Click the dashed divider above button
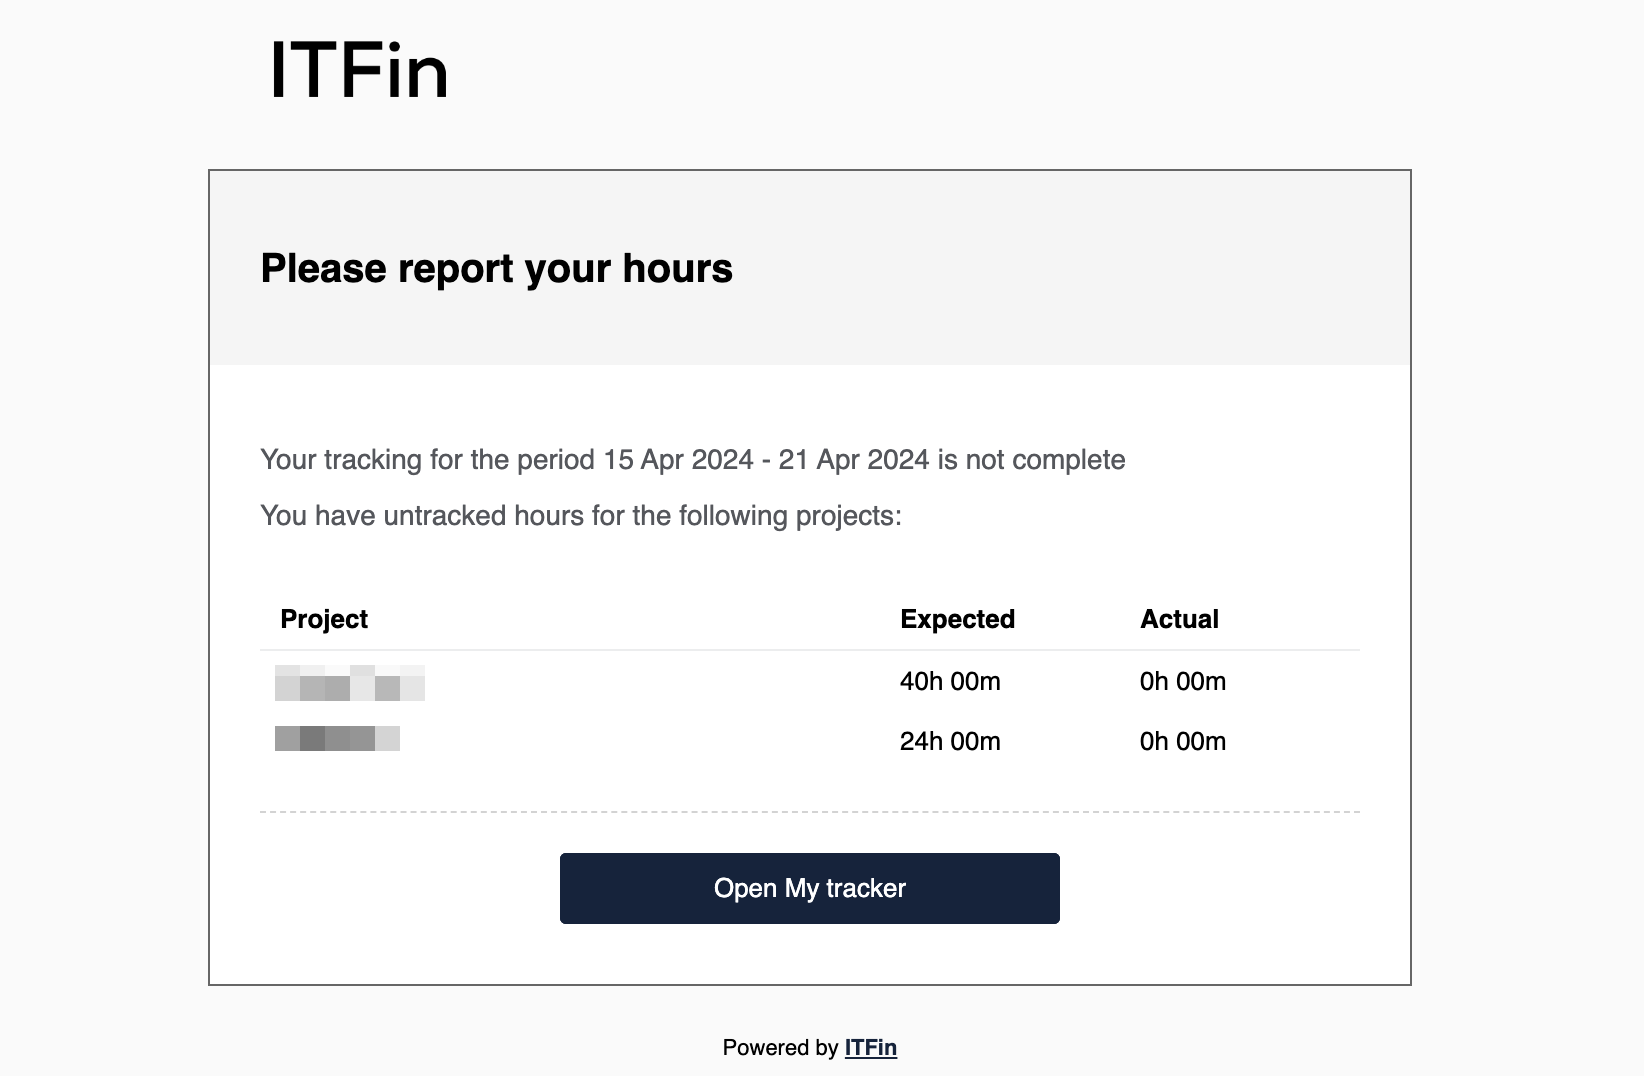Viewport: 1644px width, 1076px height. click(810, 812)
